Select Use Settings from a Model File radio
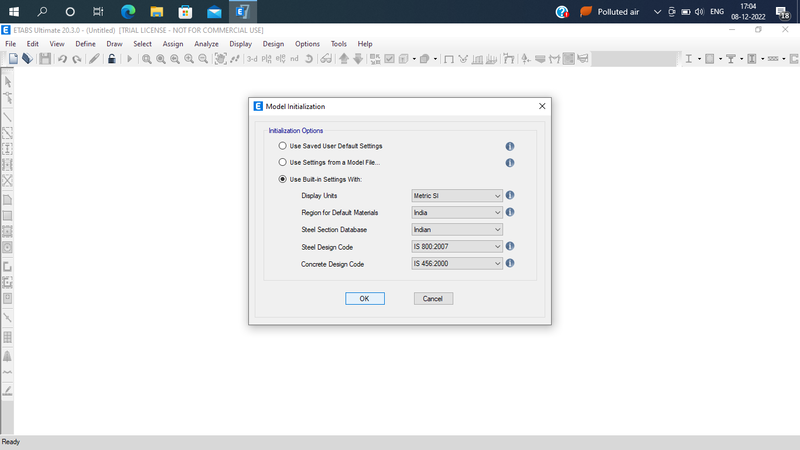The image size is (800, 450). coord(282,162)
